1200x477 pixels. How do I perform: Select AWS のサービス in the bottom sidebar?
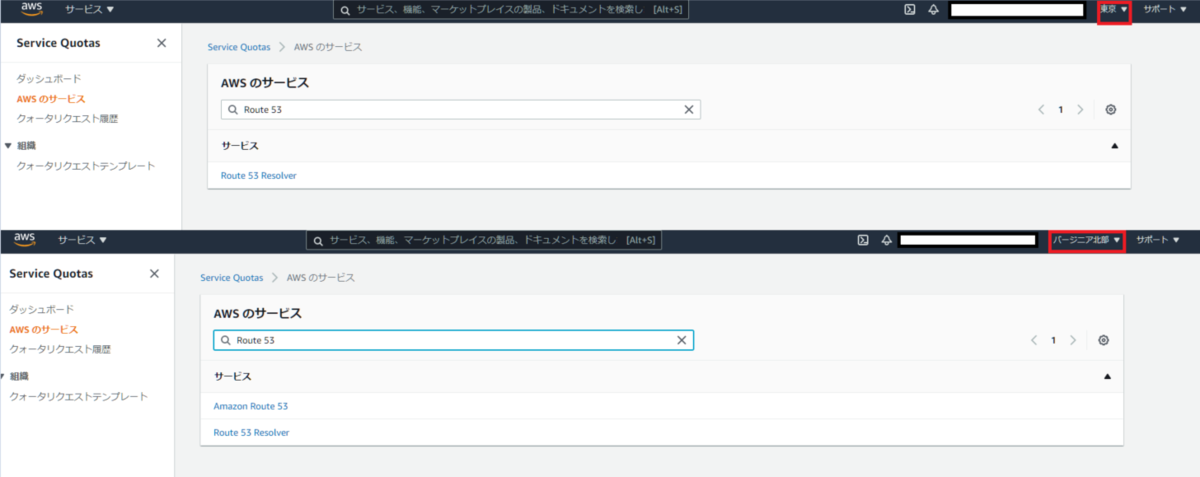click(x=43, y=329)
